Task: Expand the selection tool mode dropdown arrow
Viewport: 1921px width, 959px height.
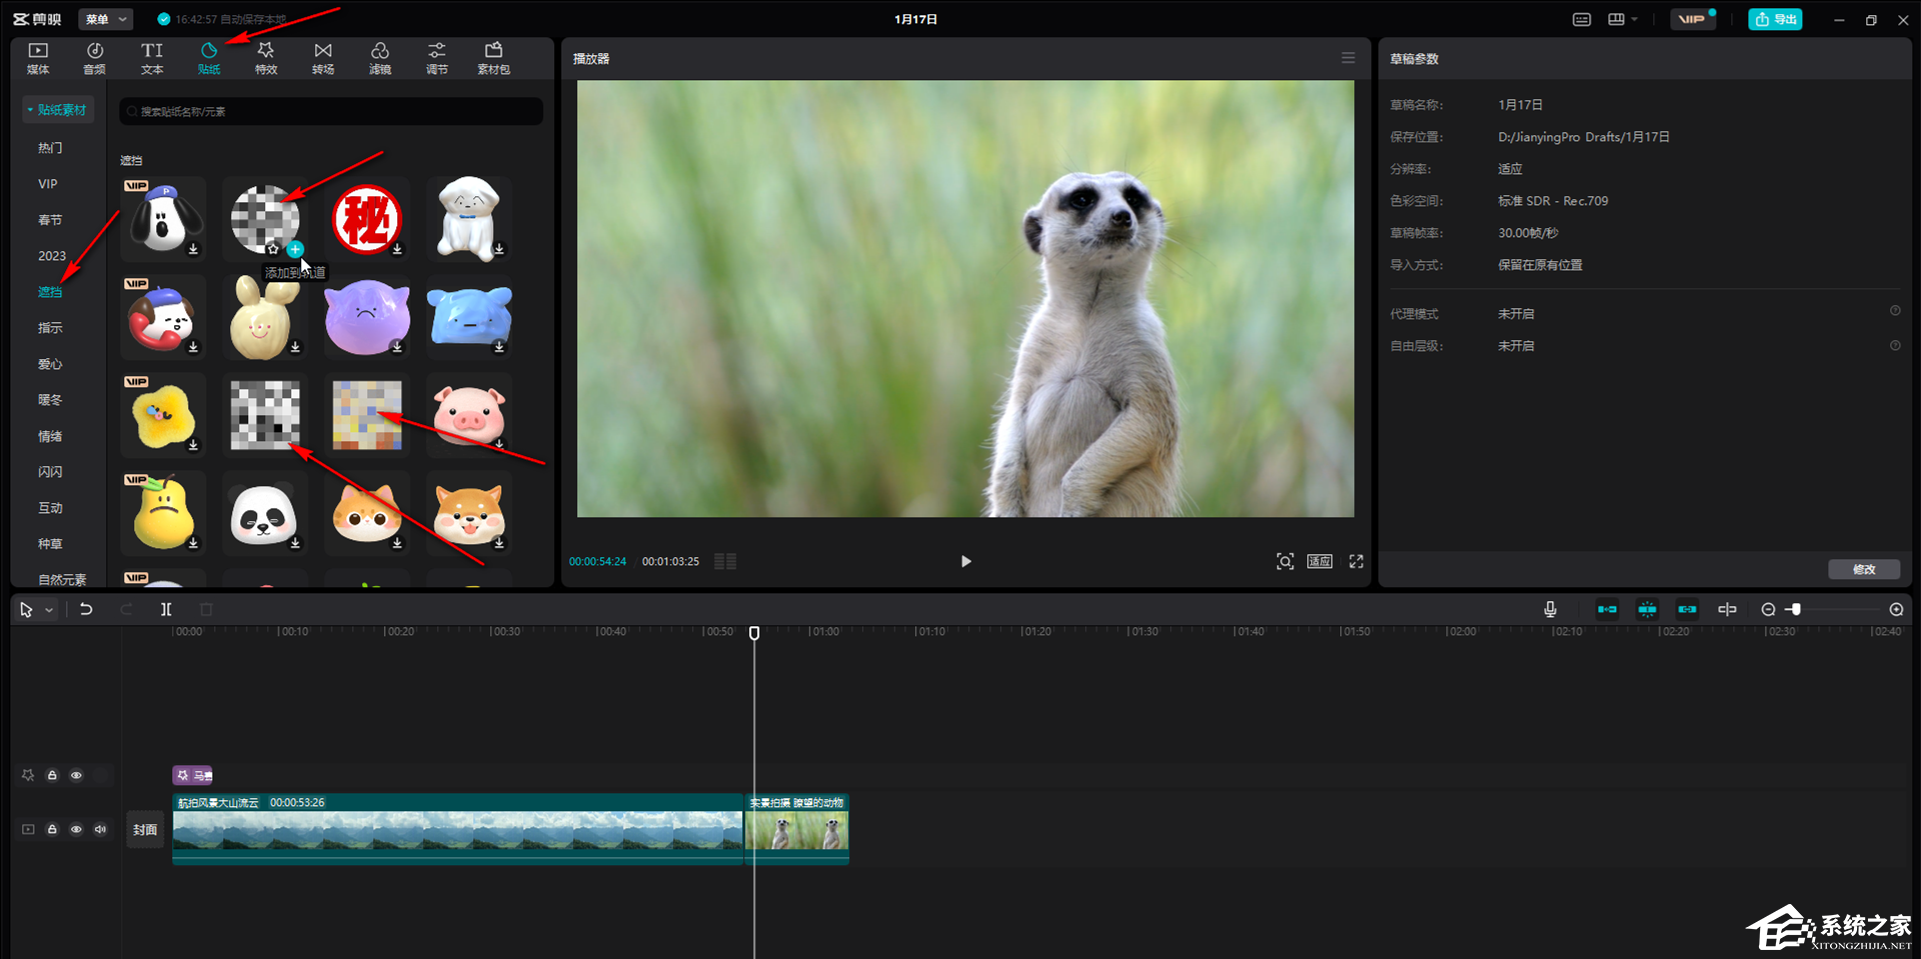Action: [49, 610]
